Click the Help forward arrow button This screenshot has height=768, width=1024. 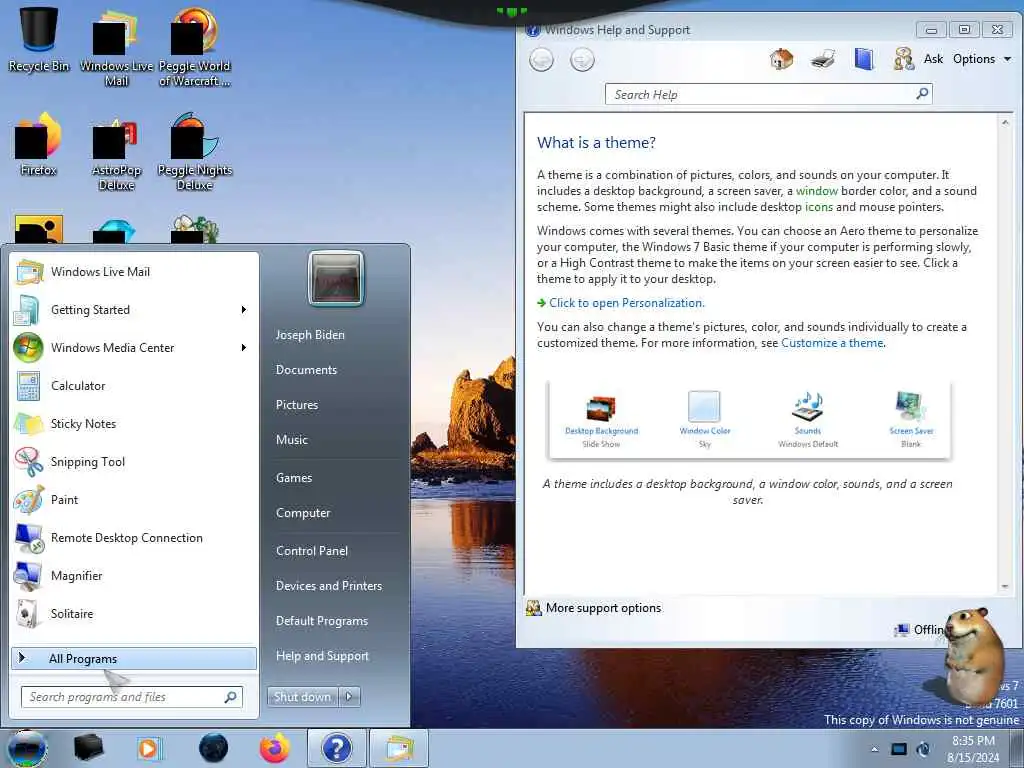pos(582,60)
